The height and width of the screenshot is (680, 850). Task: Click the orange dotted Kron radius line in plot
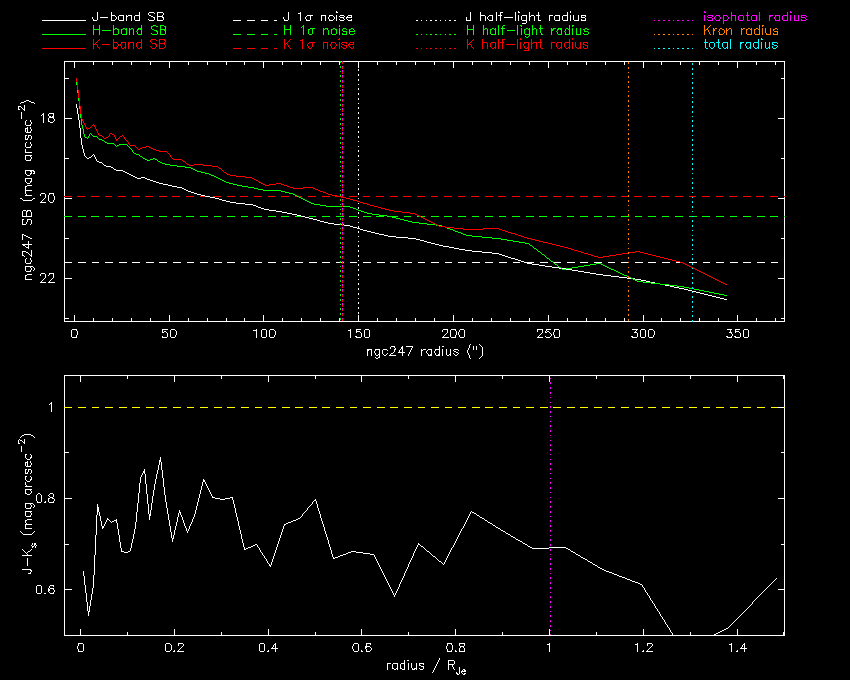pyautogui.click(x=628, y=150)
